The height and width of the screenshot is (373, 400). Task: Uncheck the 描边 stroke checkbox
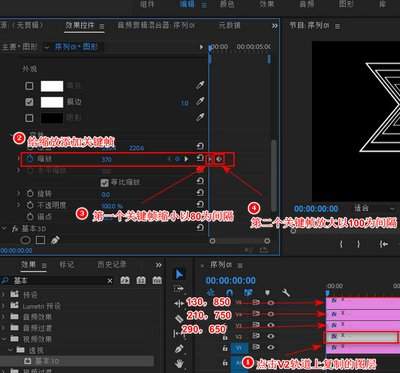coord(29,102)
